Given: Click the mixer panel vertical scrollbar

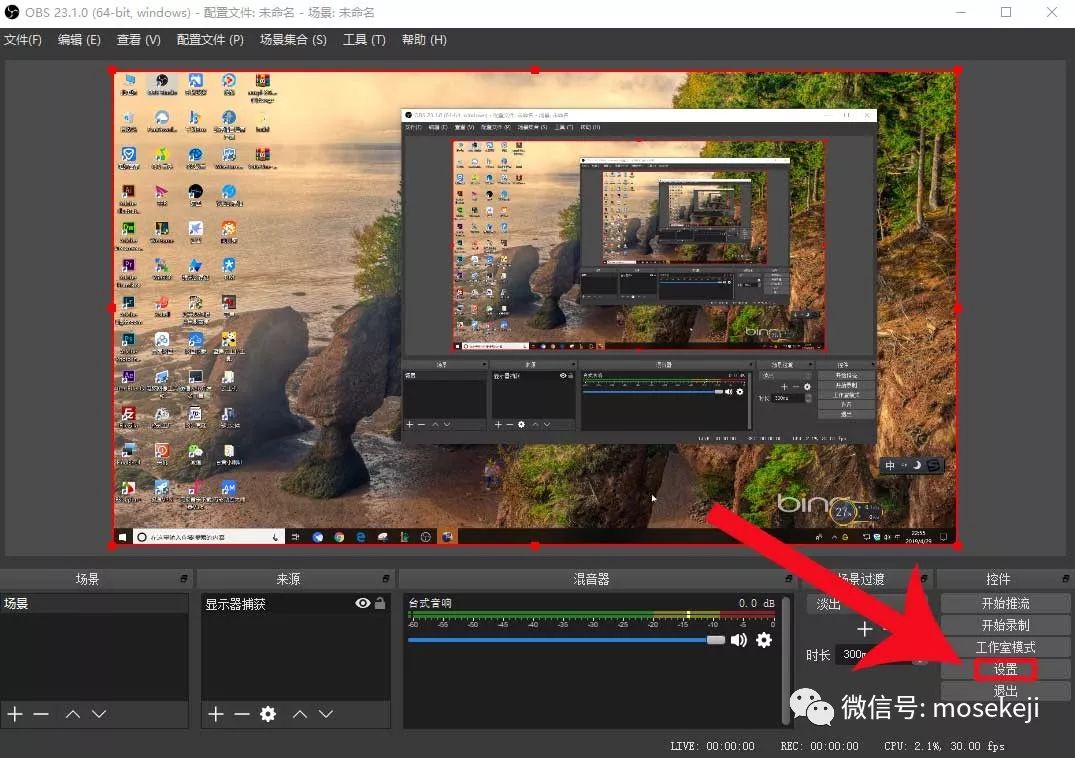Looking at the screenshot, I should click(786, 660).
